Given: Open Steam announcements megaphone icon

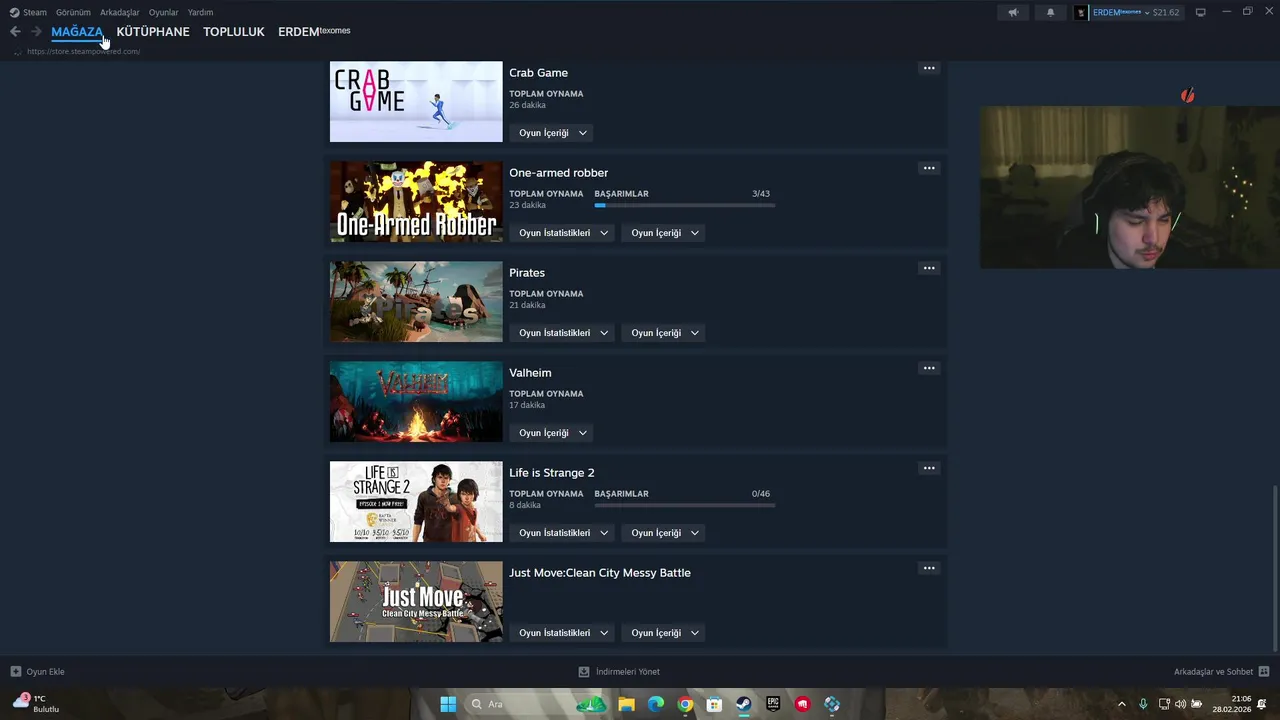Looking at the screenshot, I should (x=1013, y=12).
